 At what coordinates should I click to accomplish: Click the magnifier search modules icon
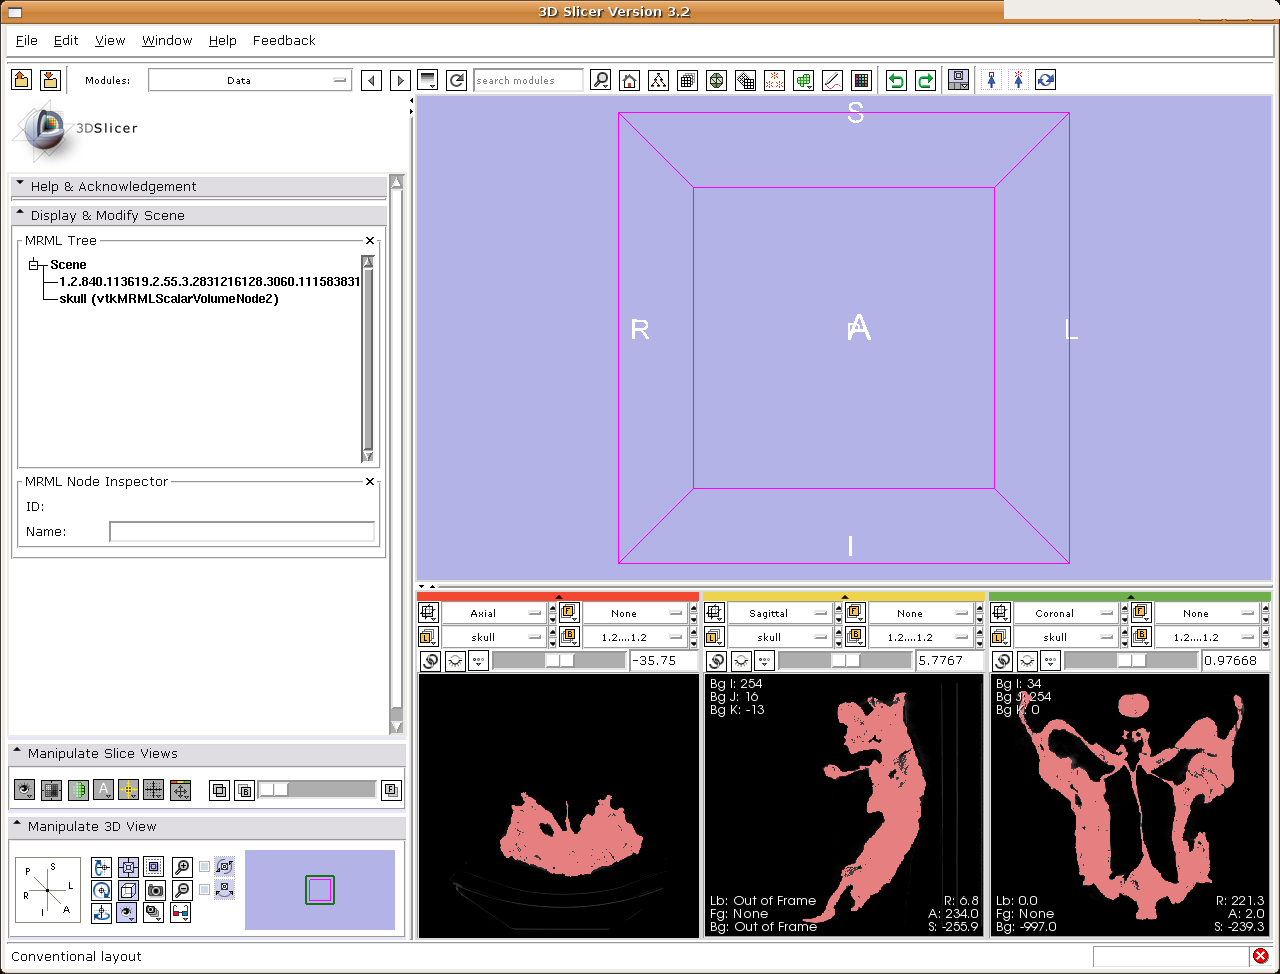pyautogui.click(x=600, y=80)
